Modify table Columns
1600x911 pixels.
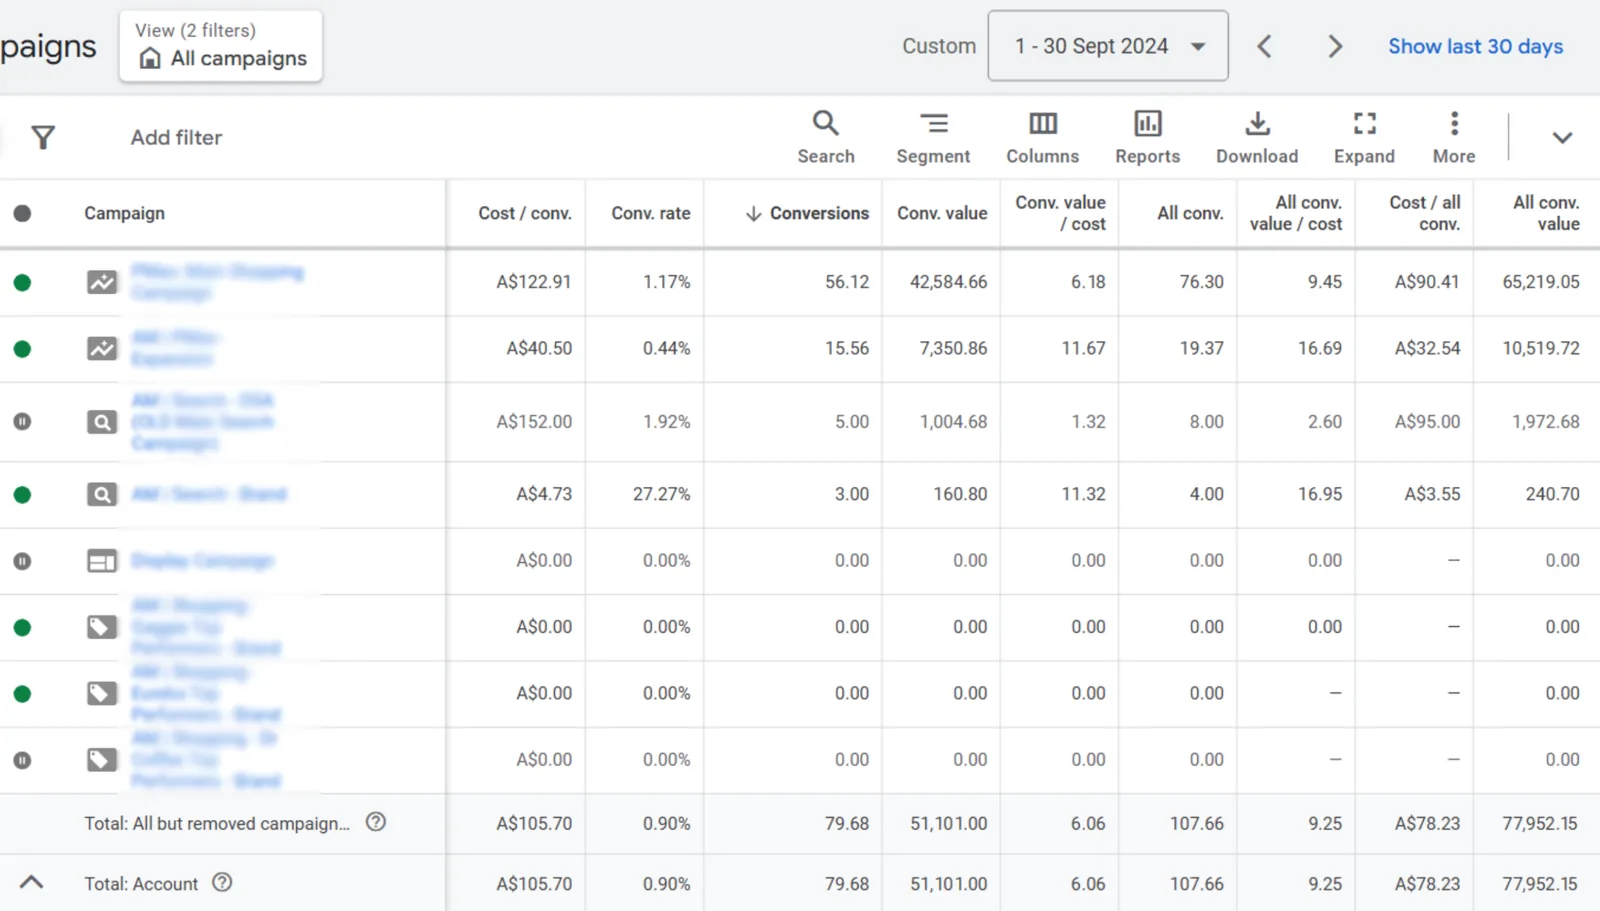click(1042, 137)
